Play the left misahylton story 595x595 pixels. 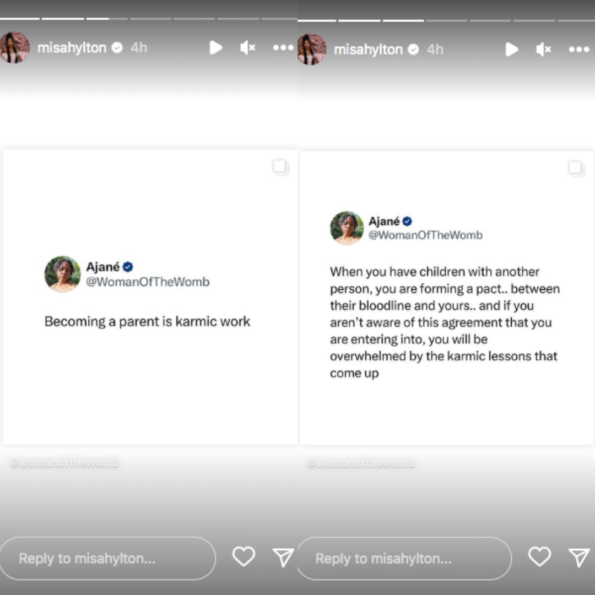coord(216,48)
